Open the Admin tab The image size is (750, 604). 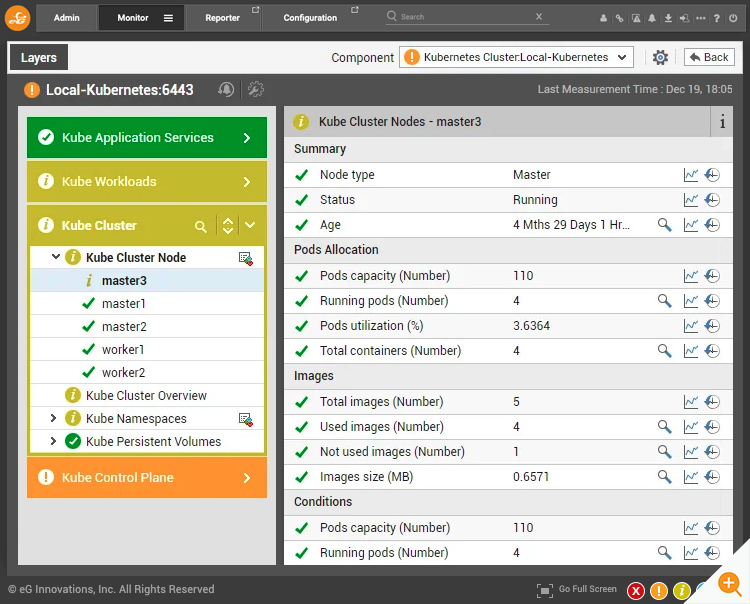tap(66, 18)
